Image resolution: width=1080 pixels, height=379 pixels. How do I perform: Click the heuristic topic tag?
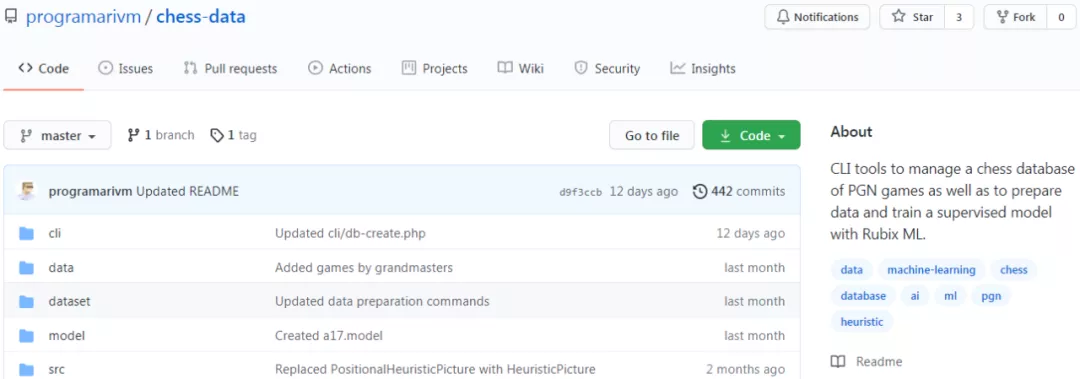pos(862,321)
